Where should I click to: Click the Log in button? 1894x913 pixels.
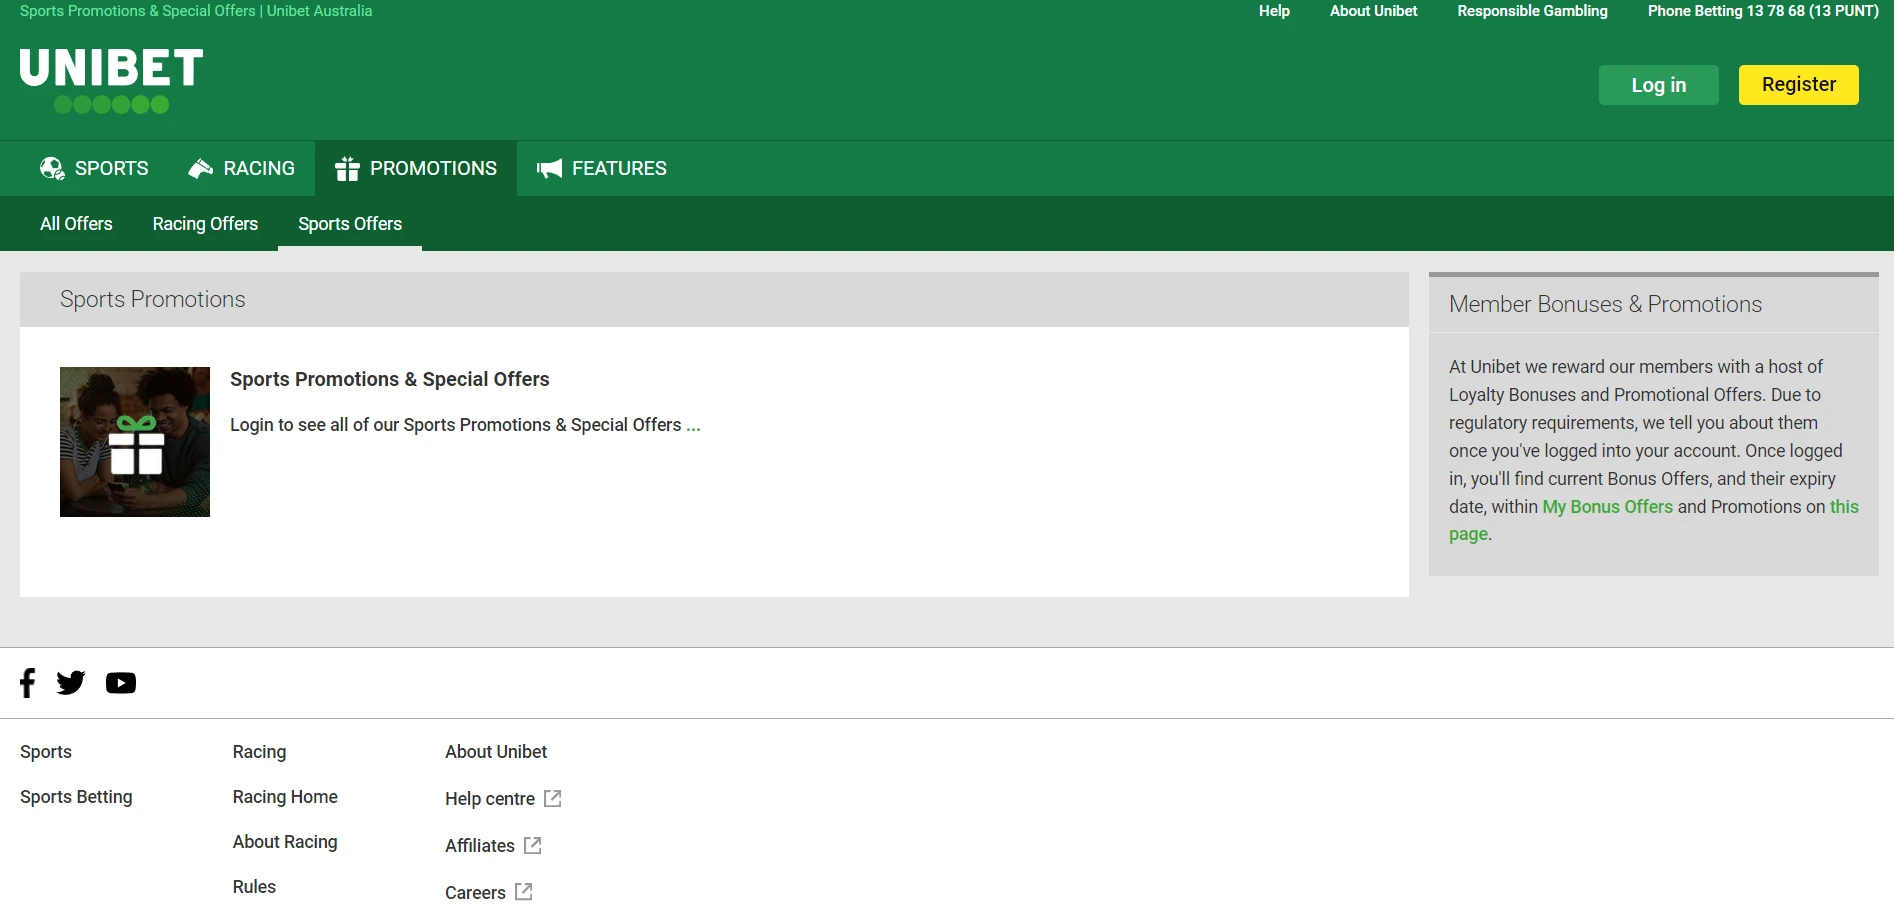(x=1659, y=85)
